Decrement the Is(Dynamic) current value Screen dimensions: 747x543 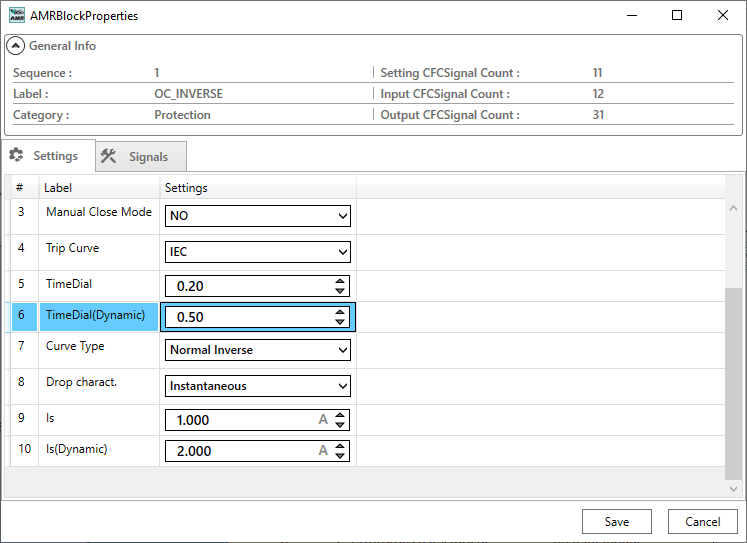[x=341, y=456]
